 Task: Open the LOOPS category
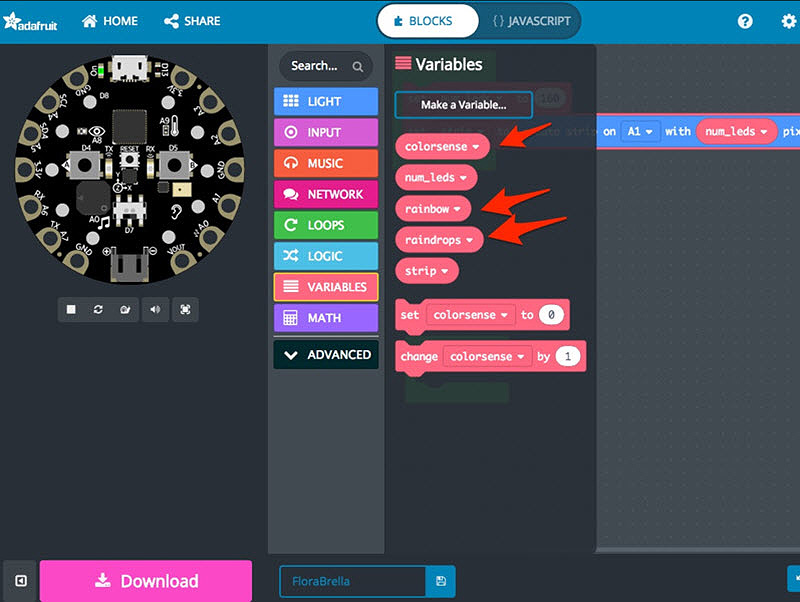(x=325, y=225)
